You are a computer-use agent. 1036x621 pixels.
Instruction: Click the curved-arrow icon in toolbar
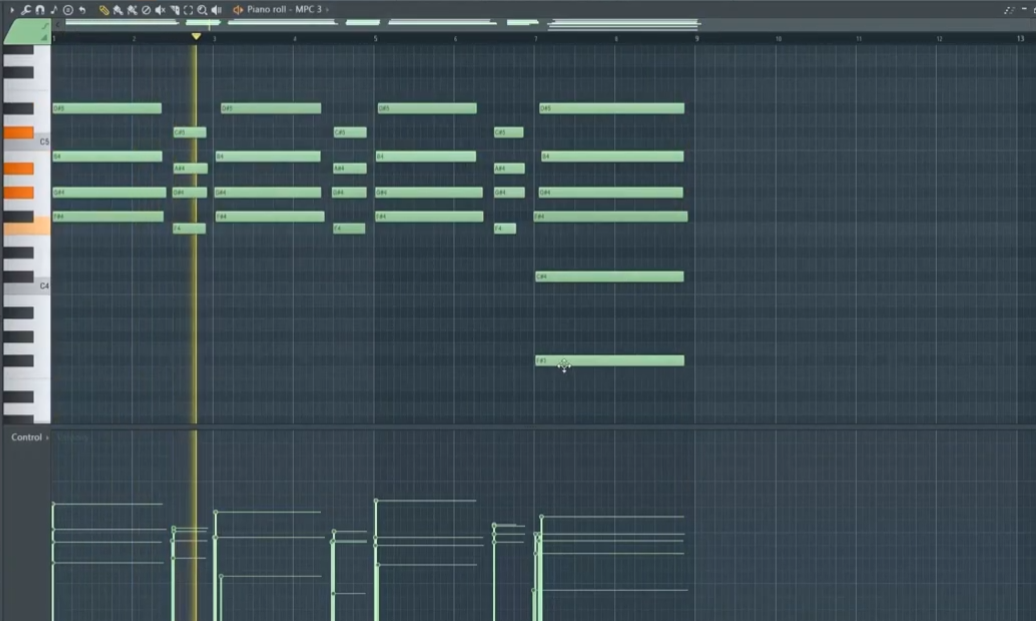(x=83, y=10)
